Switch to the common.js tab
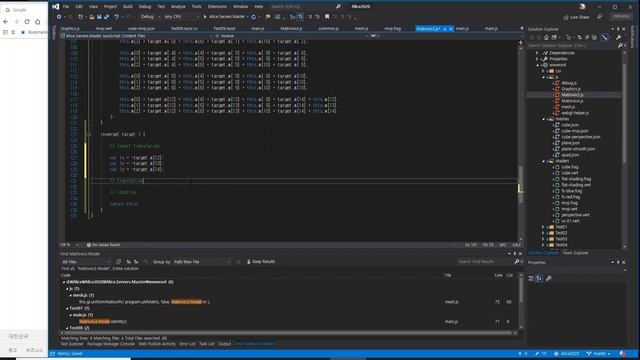Screen dimensions: 640x360 (x=328, y=29)
